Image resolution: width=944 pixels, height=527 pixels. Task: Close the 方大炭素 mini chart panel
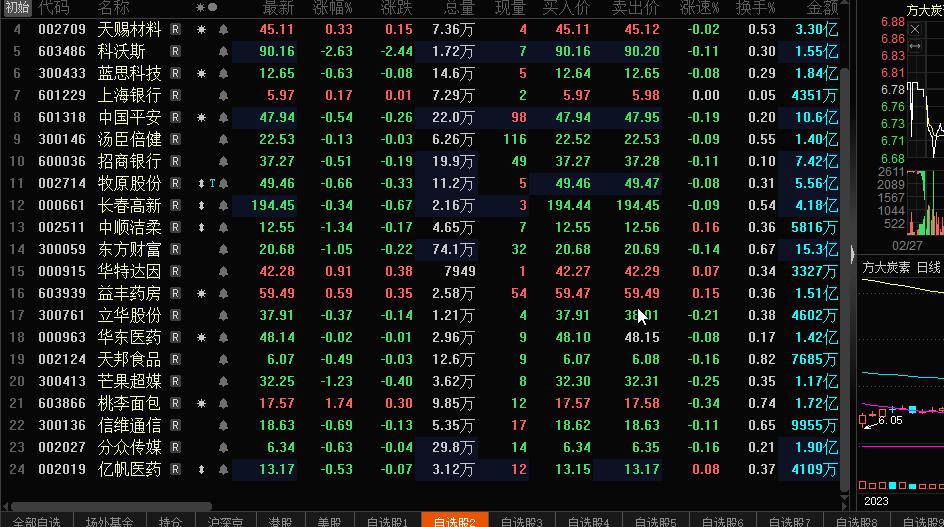click(x=914, y=29)
